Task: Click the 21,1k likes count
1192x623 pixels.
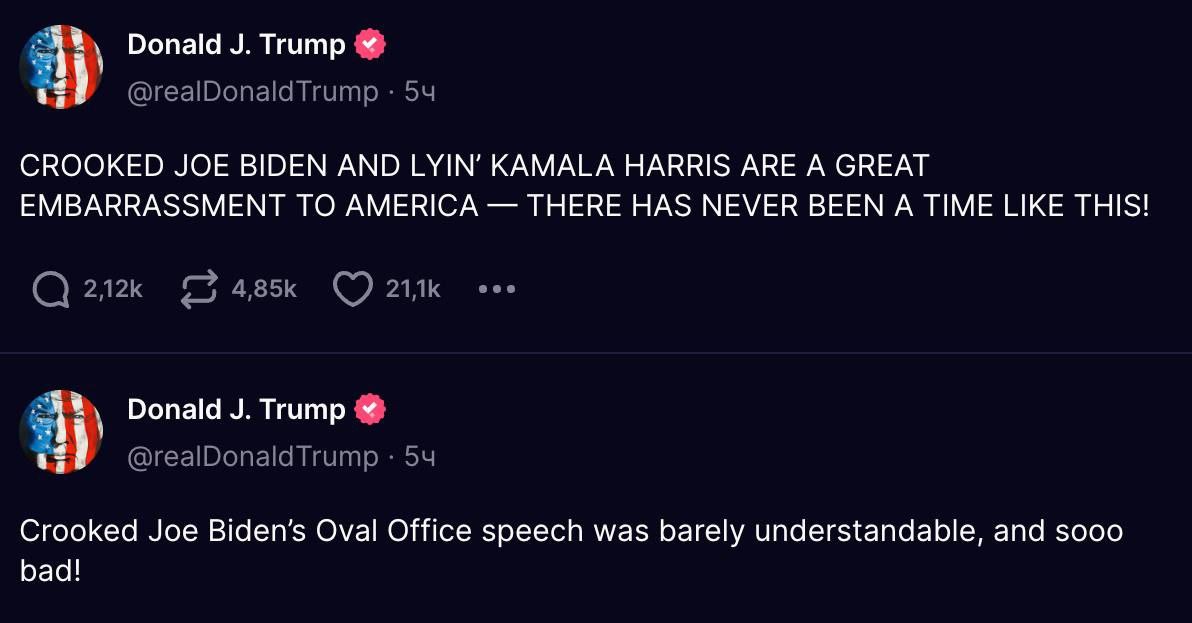Action: 413,290
